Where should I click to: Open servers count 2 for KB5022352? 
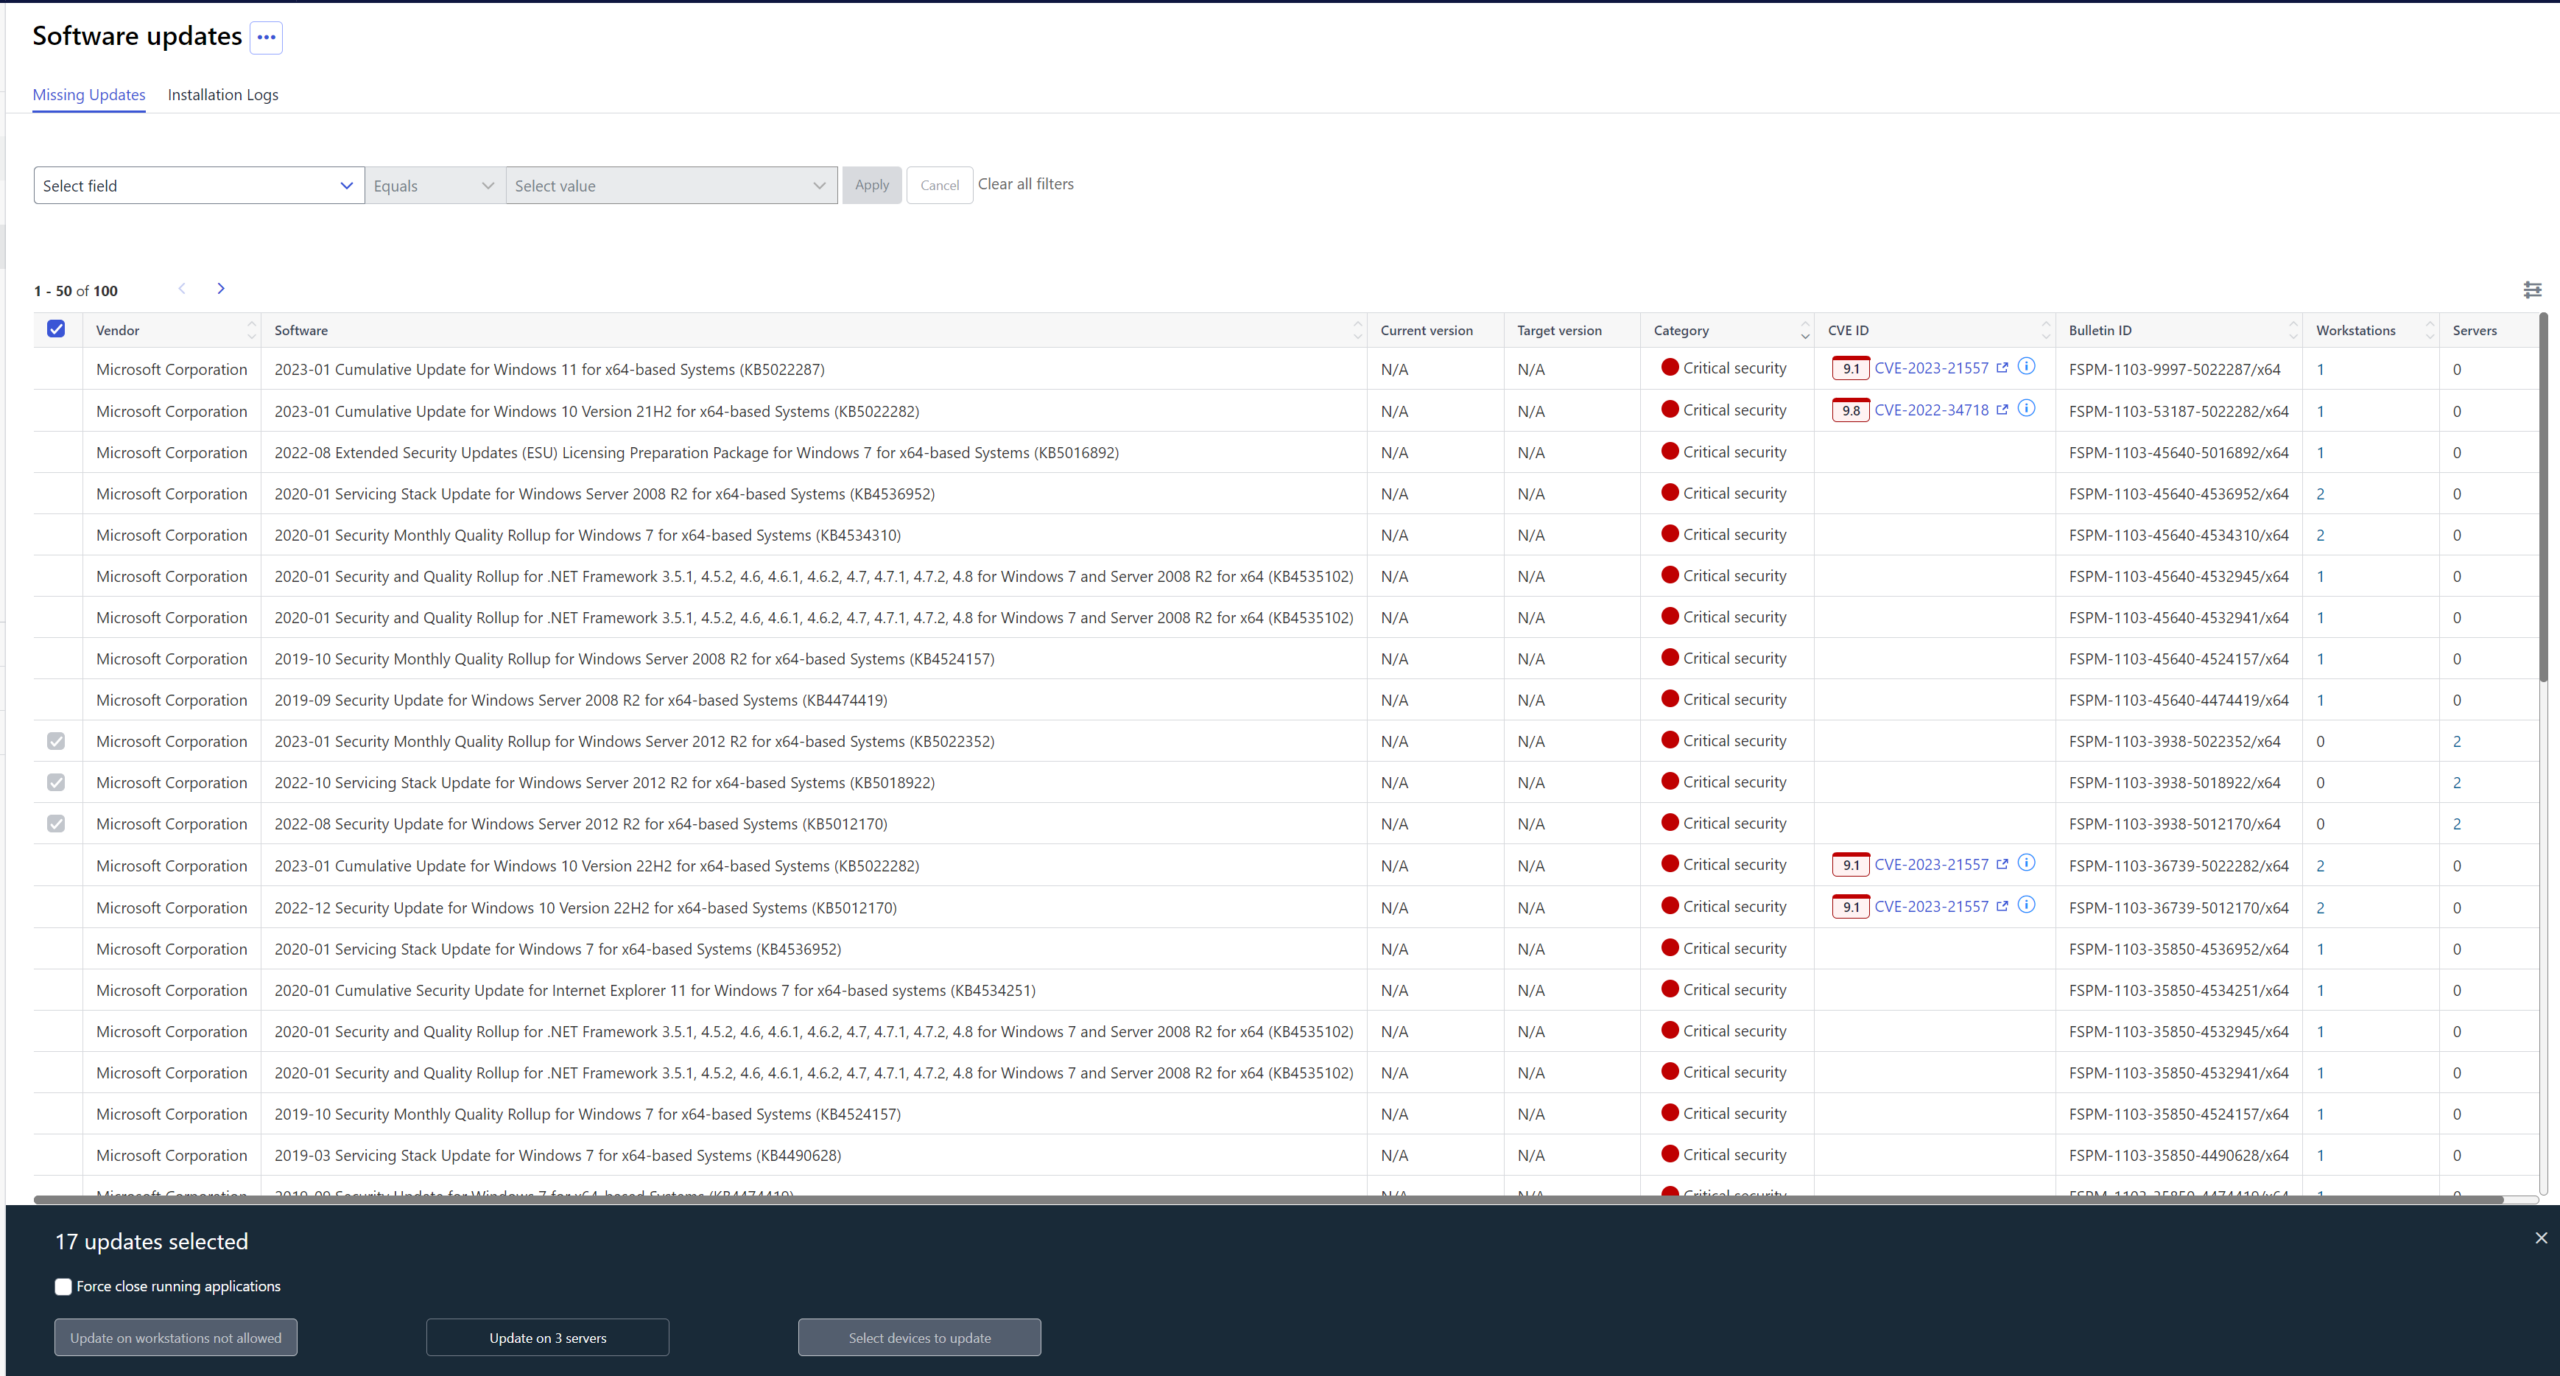coord(2457,742)
